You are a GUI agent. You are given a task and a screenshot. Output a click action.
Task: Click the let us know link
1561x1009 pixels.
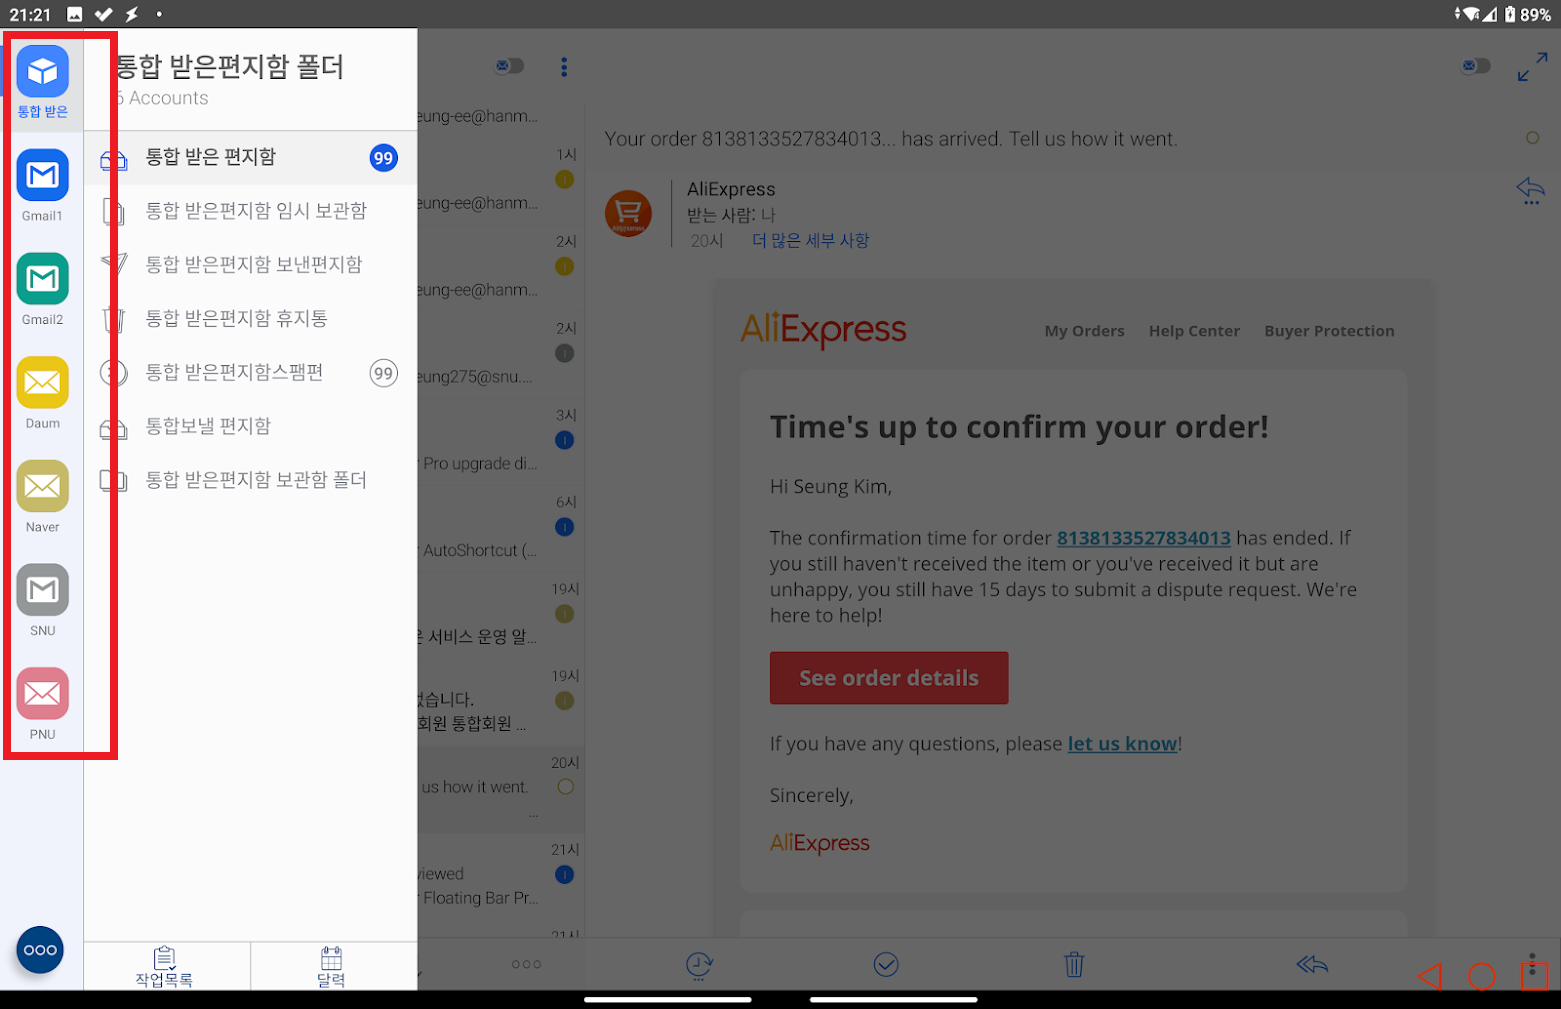(x=1122, y=744)
